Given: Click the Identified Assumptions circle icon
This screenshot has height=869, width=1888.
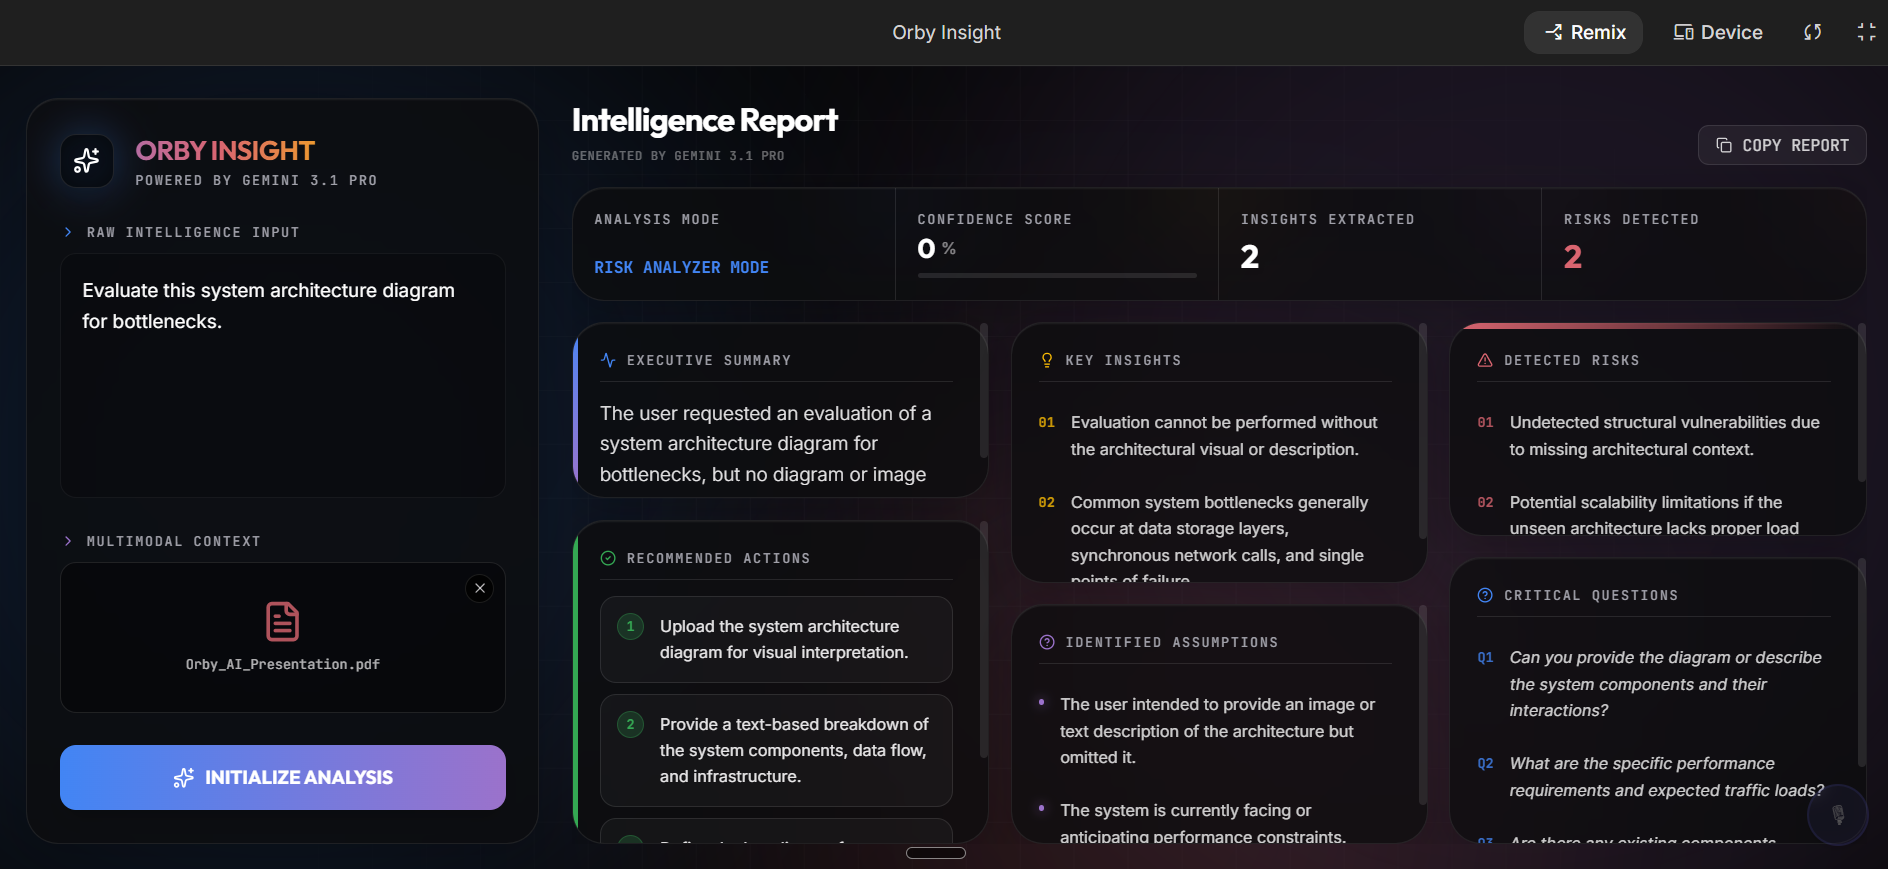Looking at the screenshot, I should 1047,642.
